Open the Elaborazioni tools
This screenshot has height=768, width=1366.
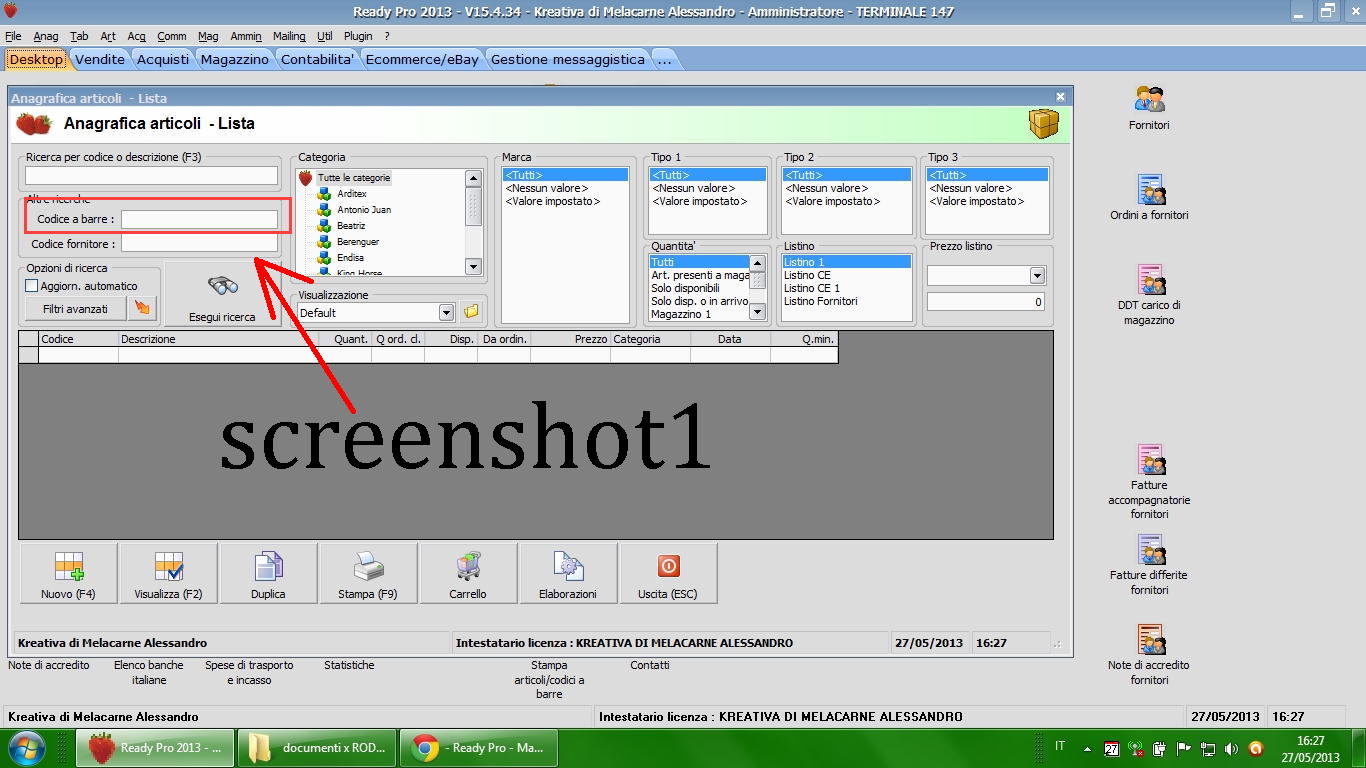568,573
